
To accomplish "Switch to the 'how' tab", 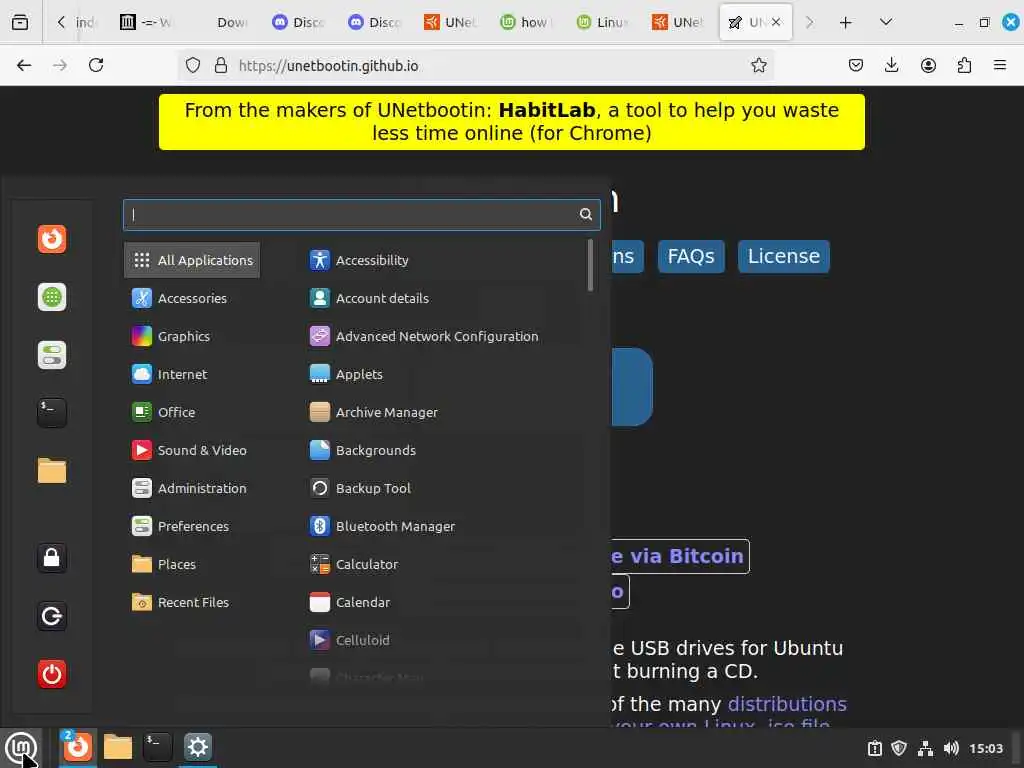I will pos(527,22).
